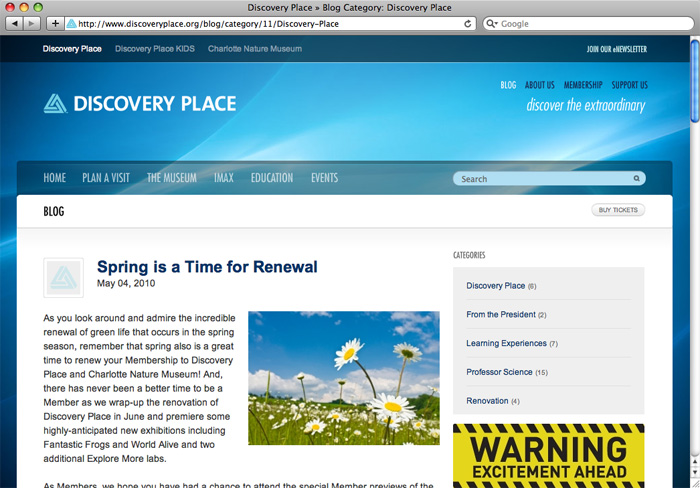
Task: Go forward with the browser forward arrow
Action: (31, 24)
